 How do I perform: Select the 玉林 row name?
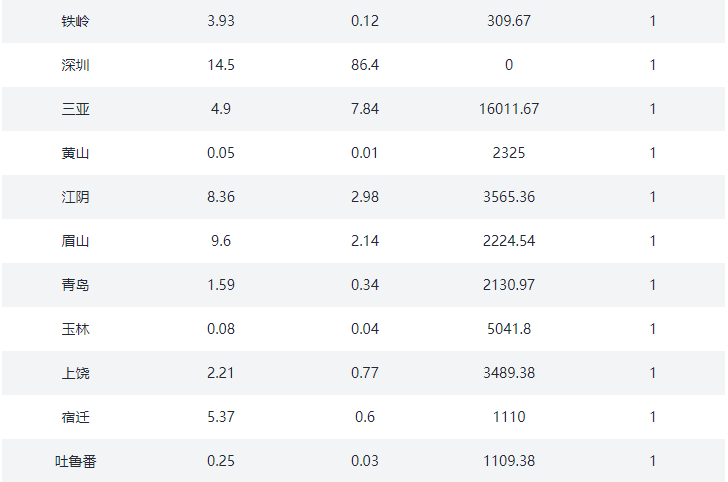[75, 329]
